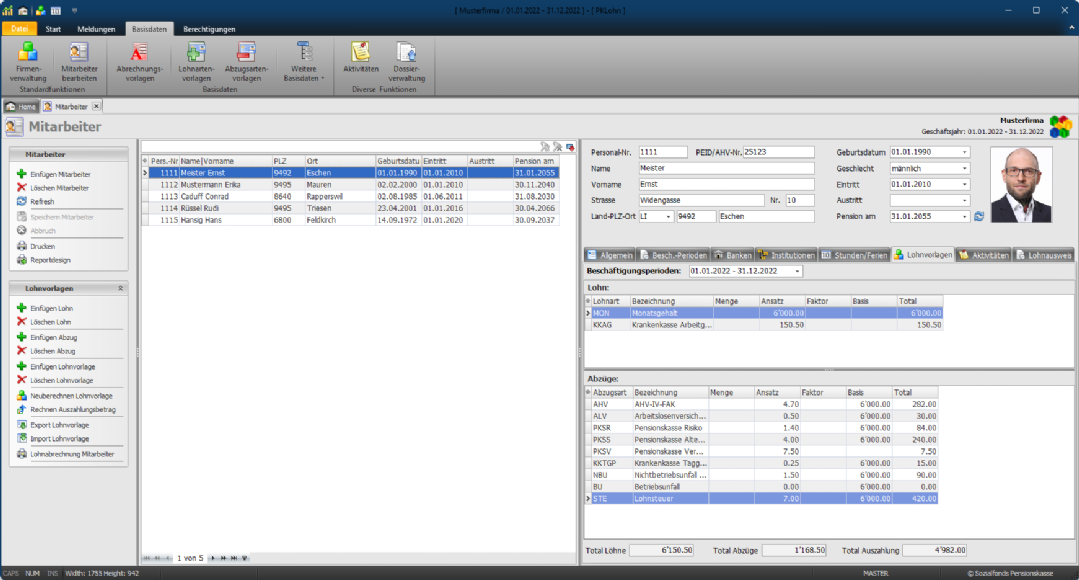This screenshot has height=580, width=1079.
Task: Click the pension date recalculation icon
Action: (979, 216)
